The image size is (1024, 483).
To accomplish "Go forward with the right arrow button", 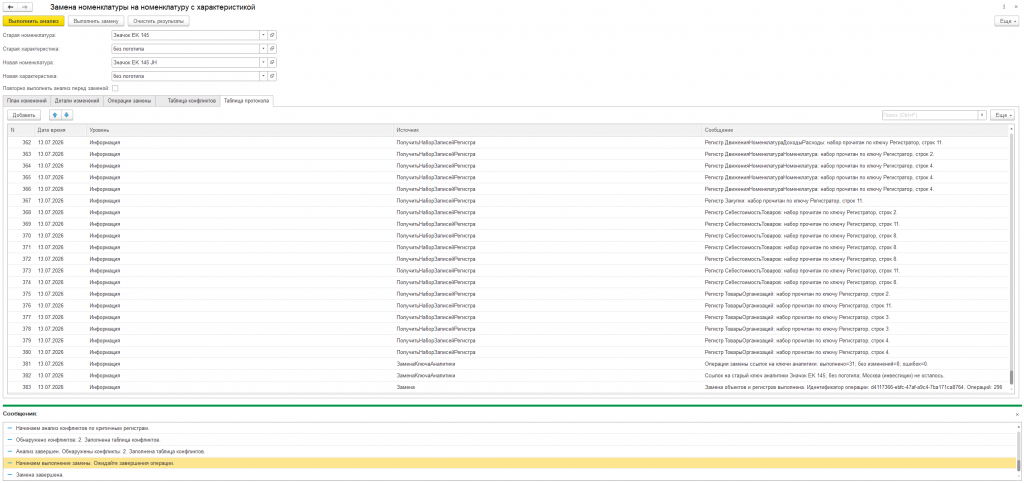I will [24, 7].
